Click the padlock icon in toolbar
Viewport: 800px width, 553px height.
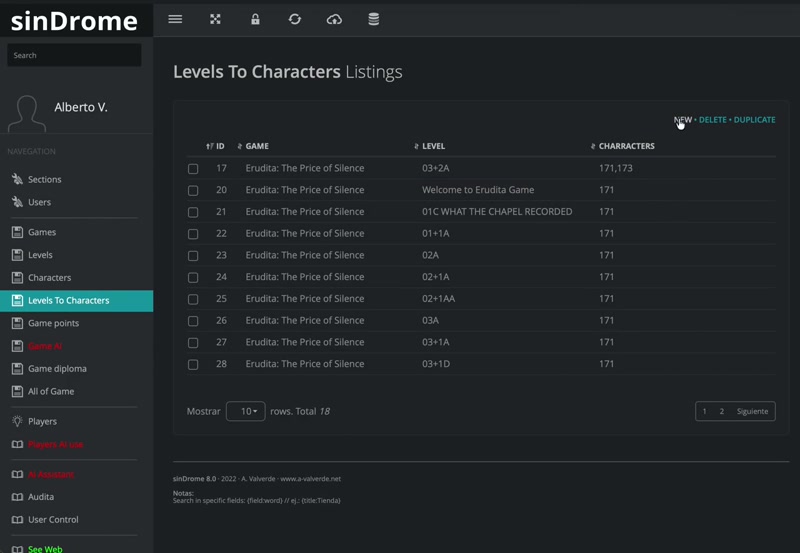pyautogui.click(x=255, y=19)
